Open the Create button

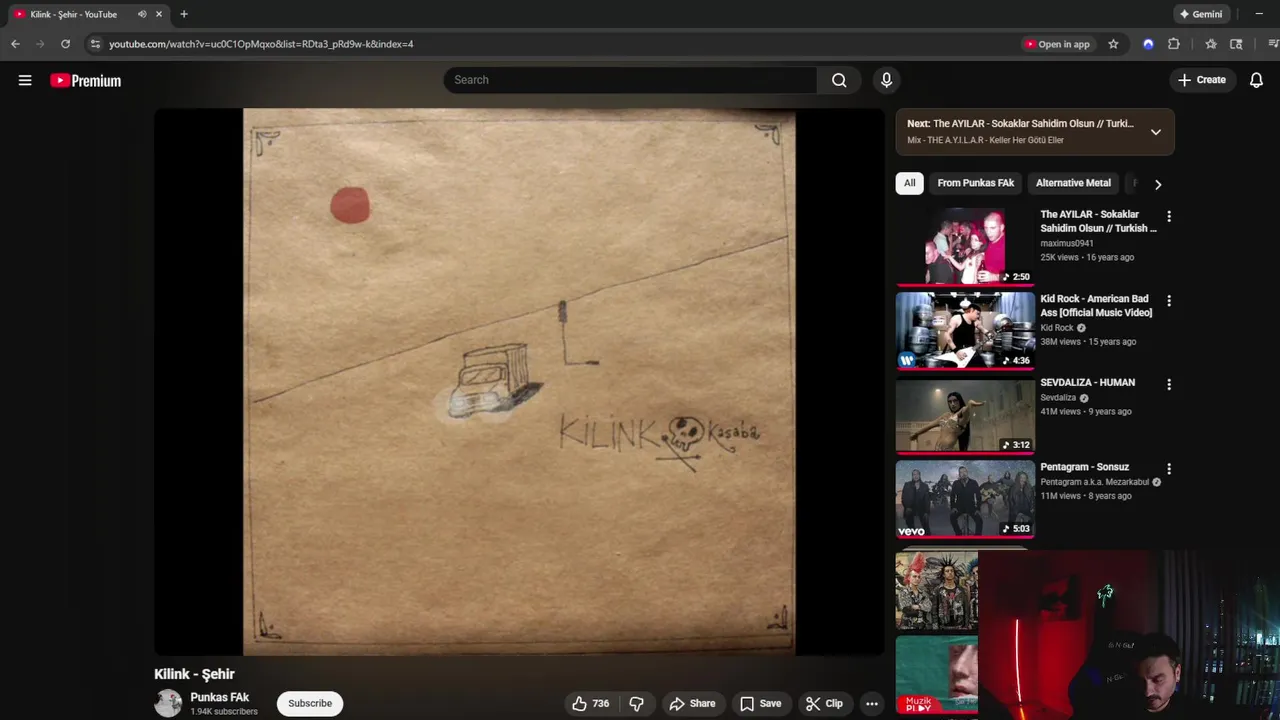1202,80
